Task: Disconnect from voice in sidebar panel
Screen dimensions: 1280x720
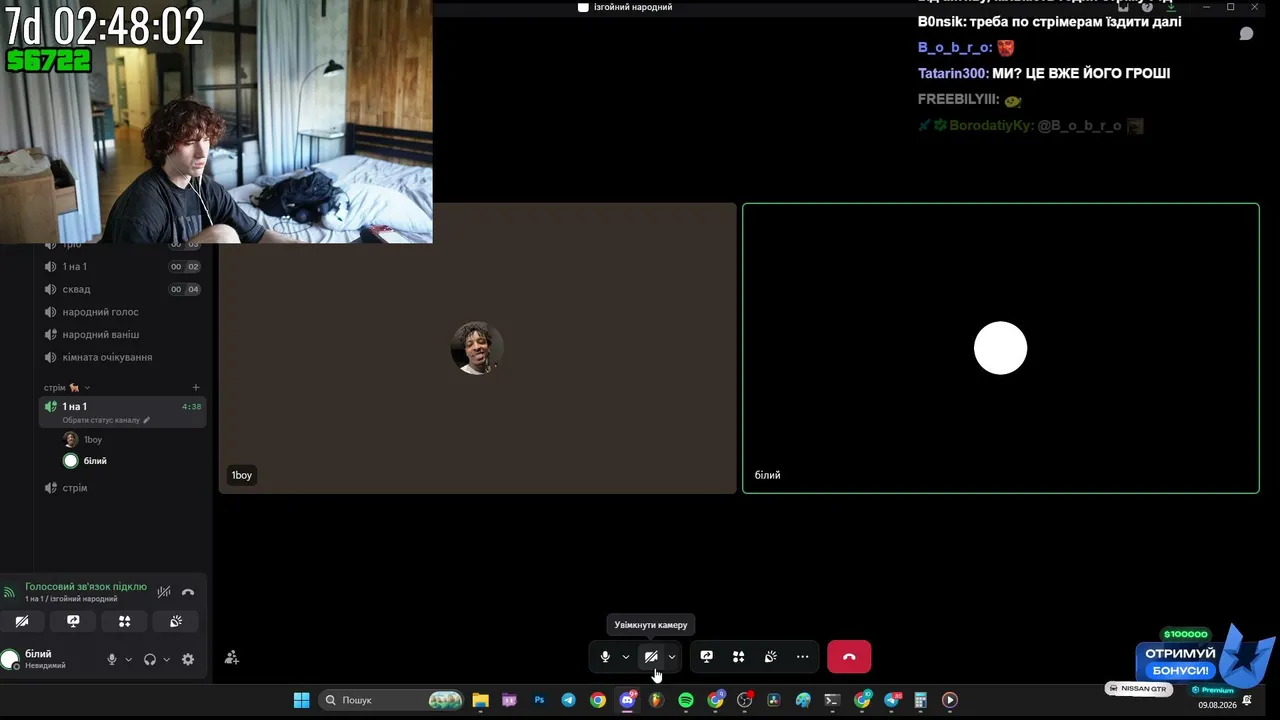Action: pos(188,592)
